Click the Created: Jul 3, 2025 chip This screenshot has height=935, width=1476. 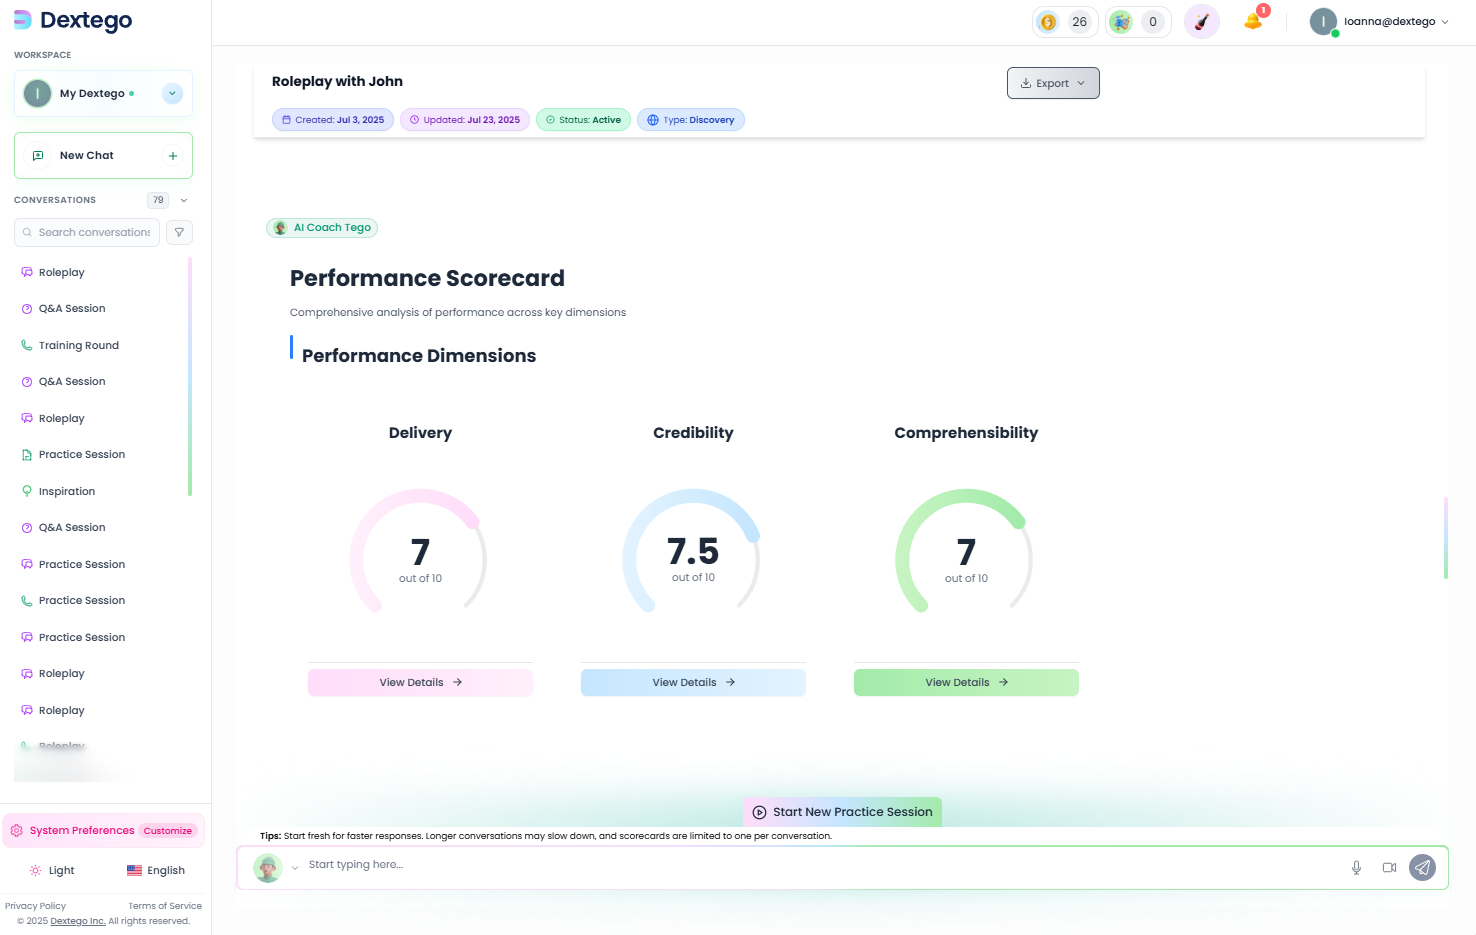click(x=333, y=120)
